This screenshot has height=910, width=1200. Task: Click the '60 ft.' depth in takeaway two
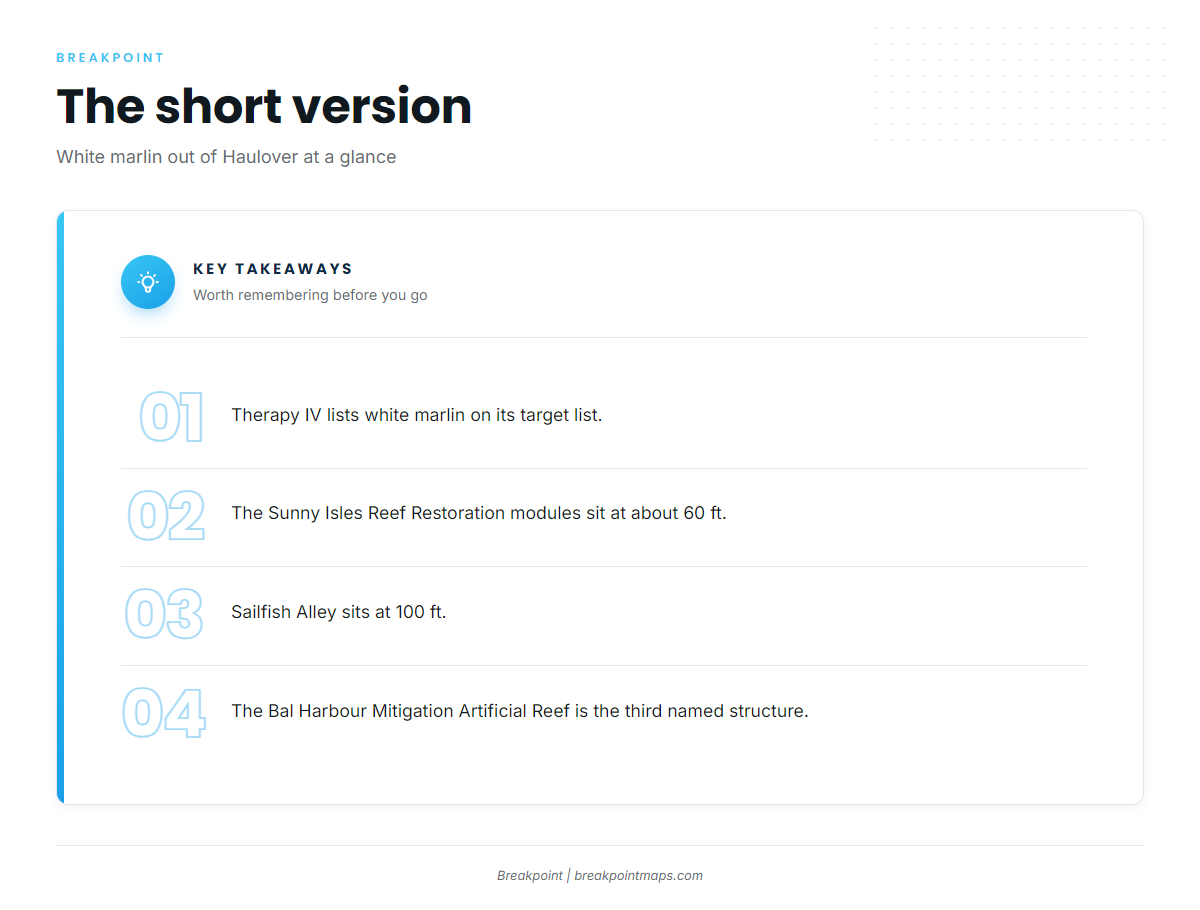click(705, 513)
